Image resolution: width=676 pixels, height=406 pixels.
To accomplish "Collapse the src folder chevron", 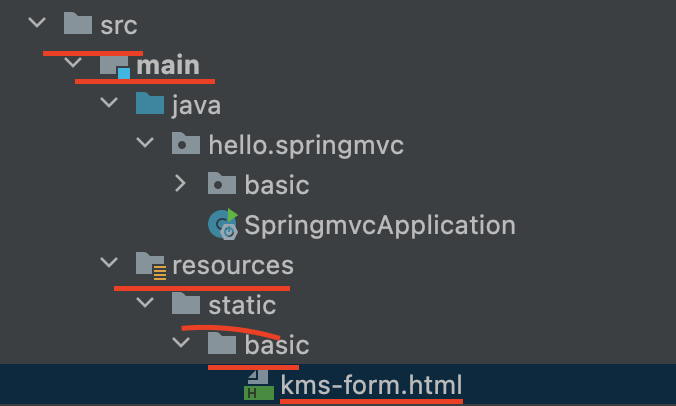I will click(37, 22).
